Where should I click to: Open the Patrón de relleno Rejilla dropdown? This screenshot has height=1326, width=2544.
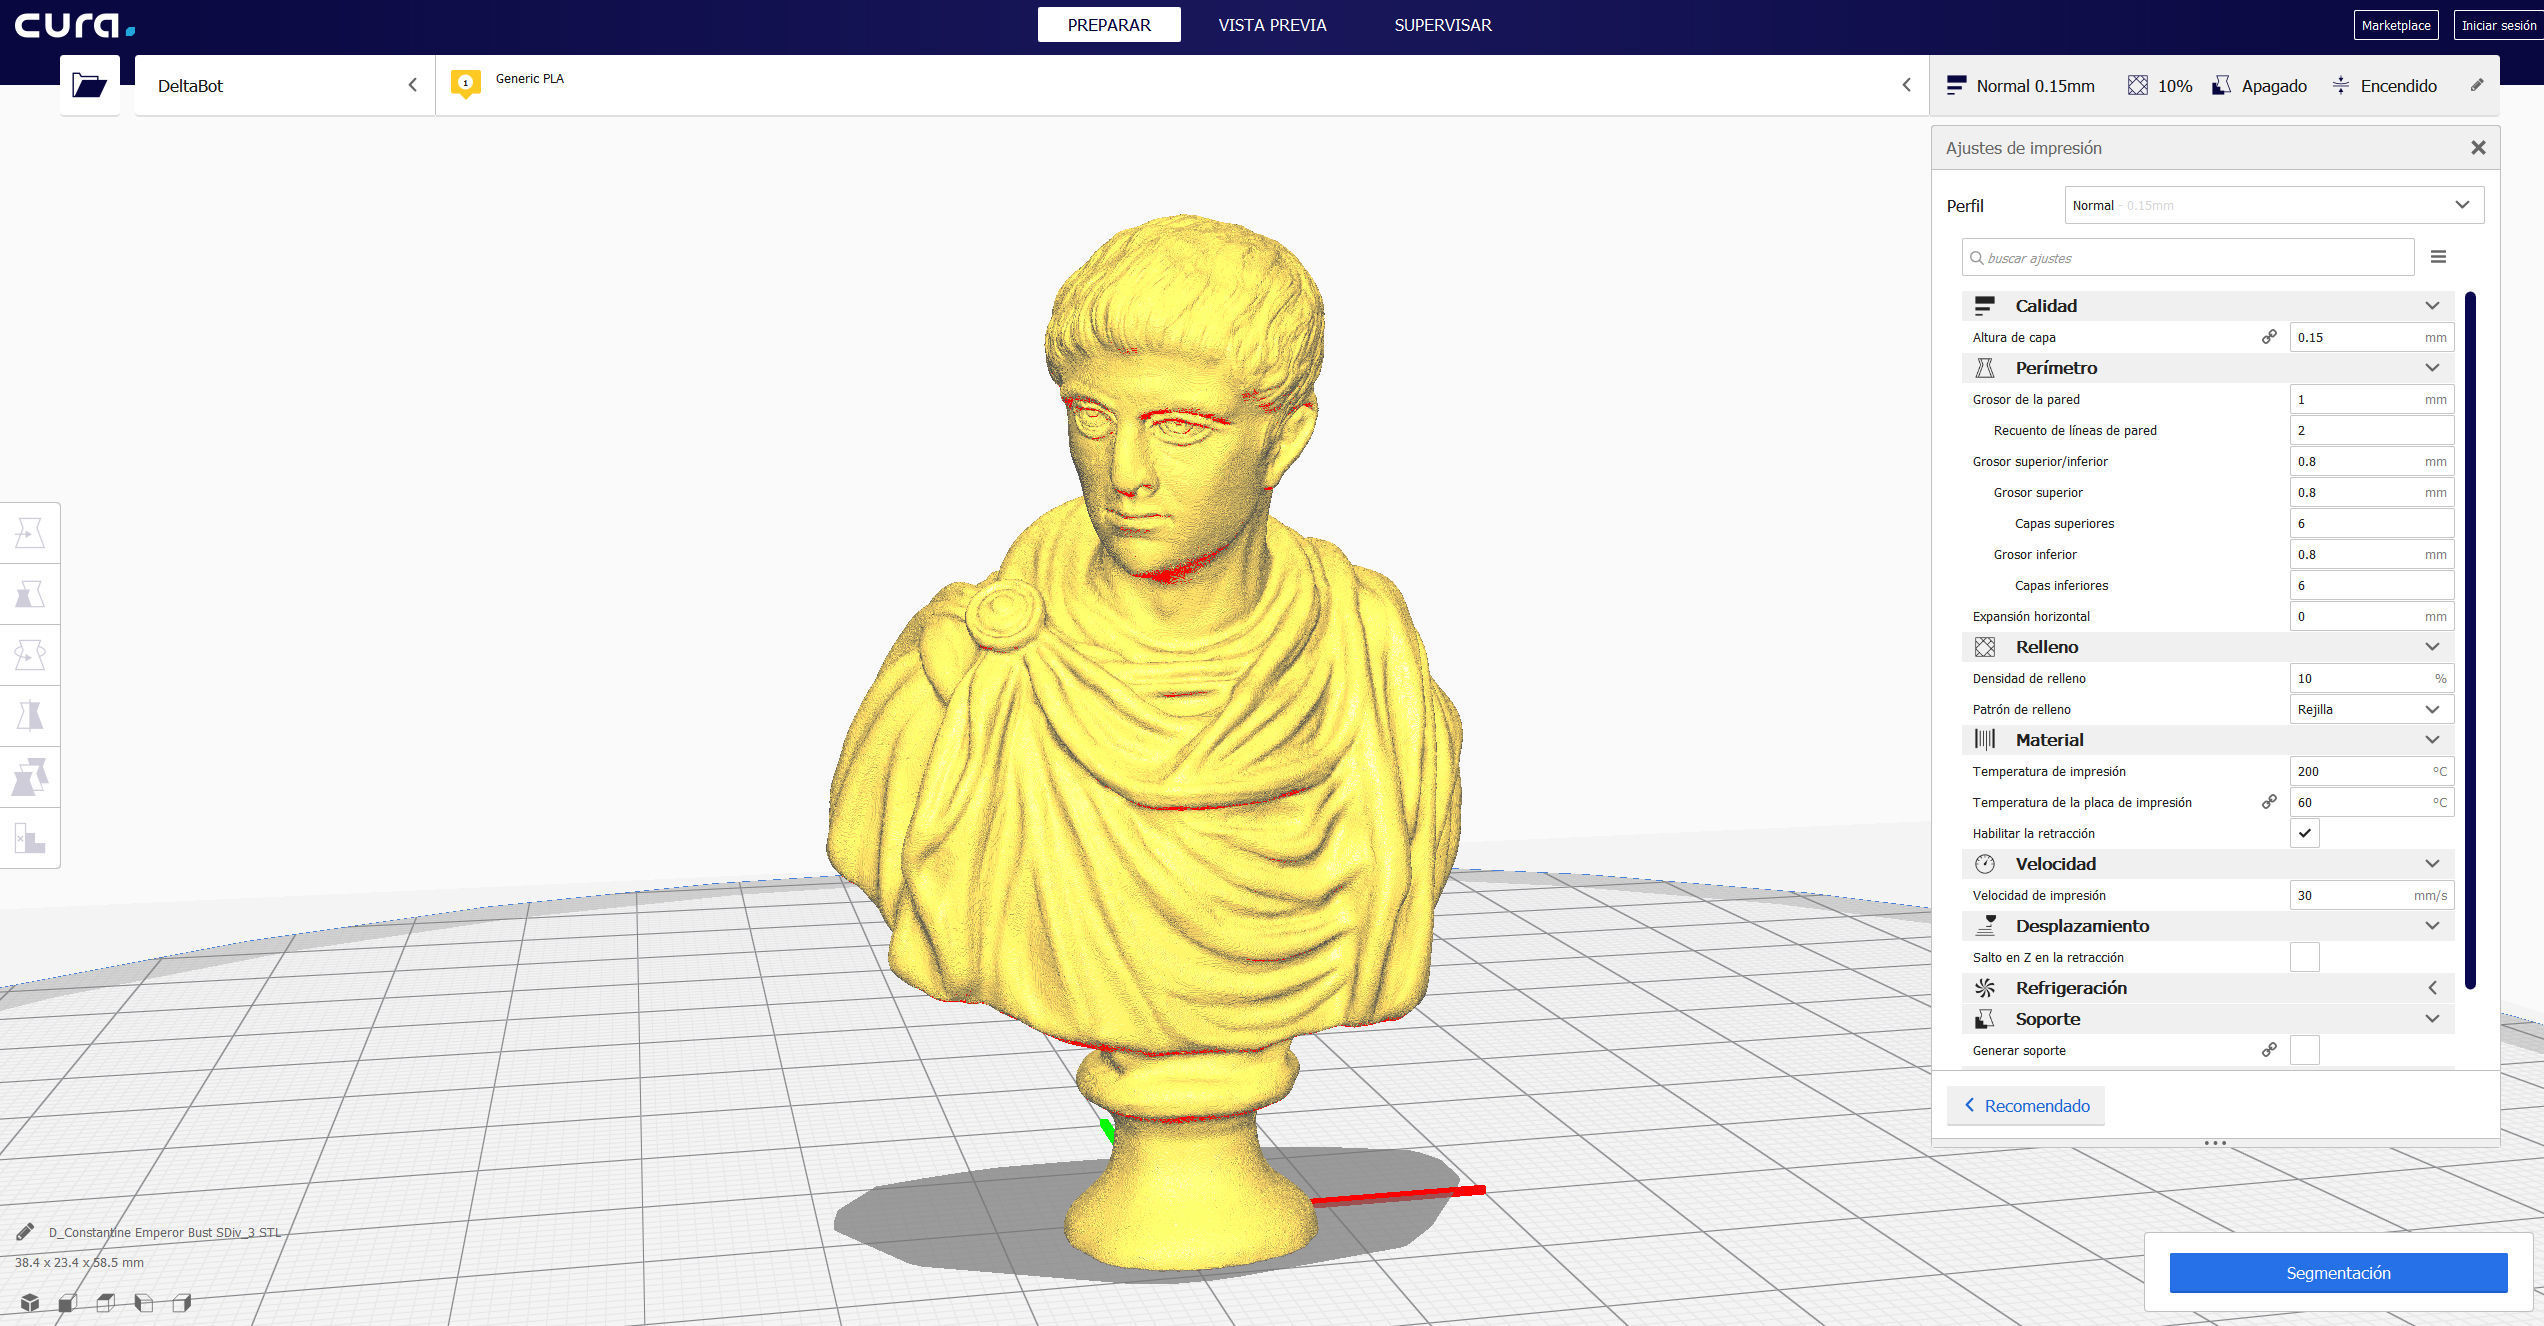tap(2371, 709)
